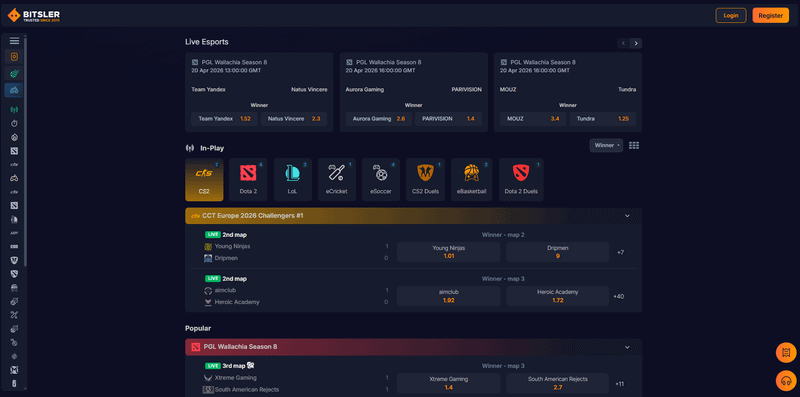The height and width of the screenshot is (397, 800).
Task: Collapse the CCT Europe 2026 Challengers #1 section
Action: [628, 216]
